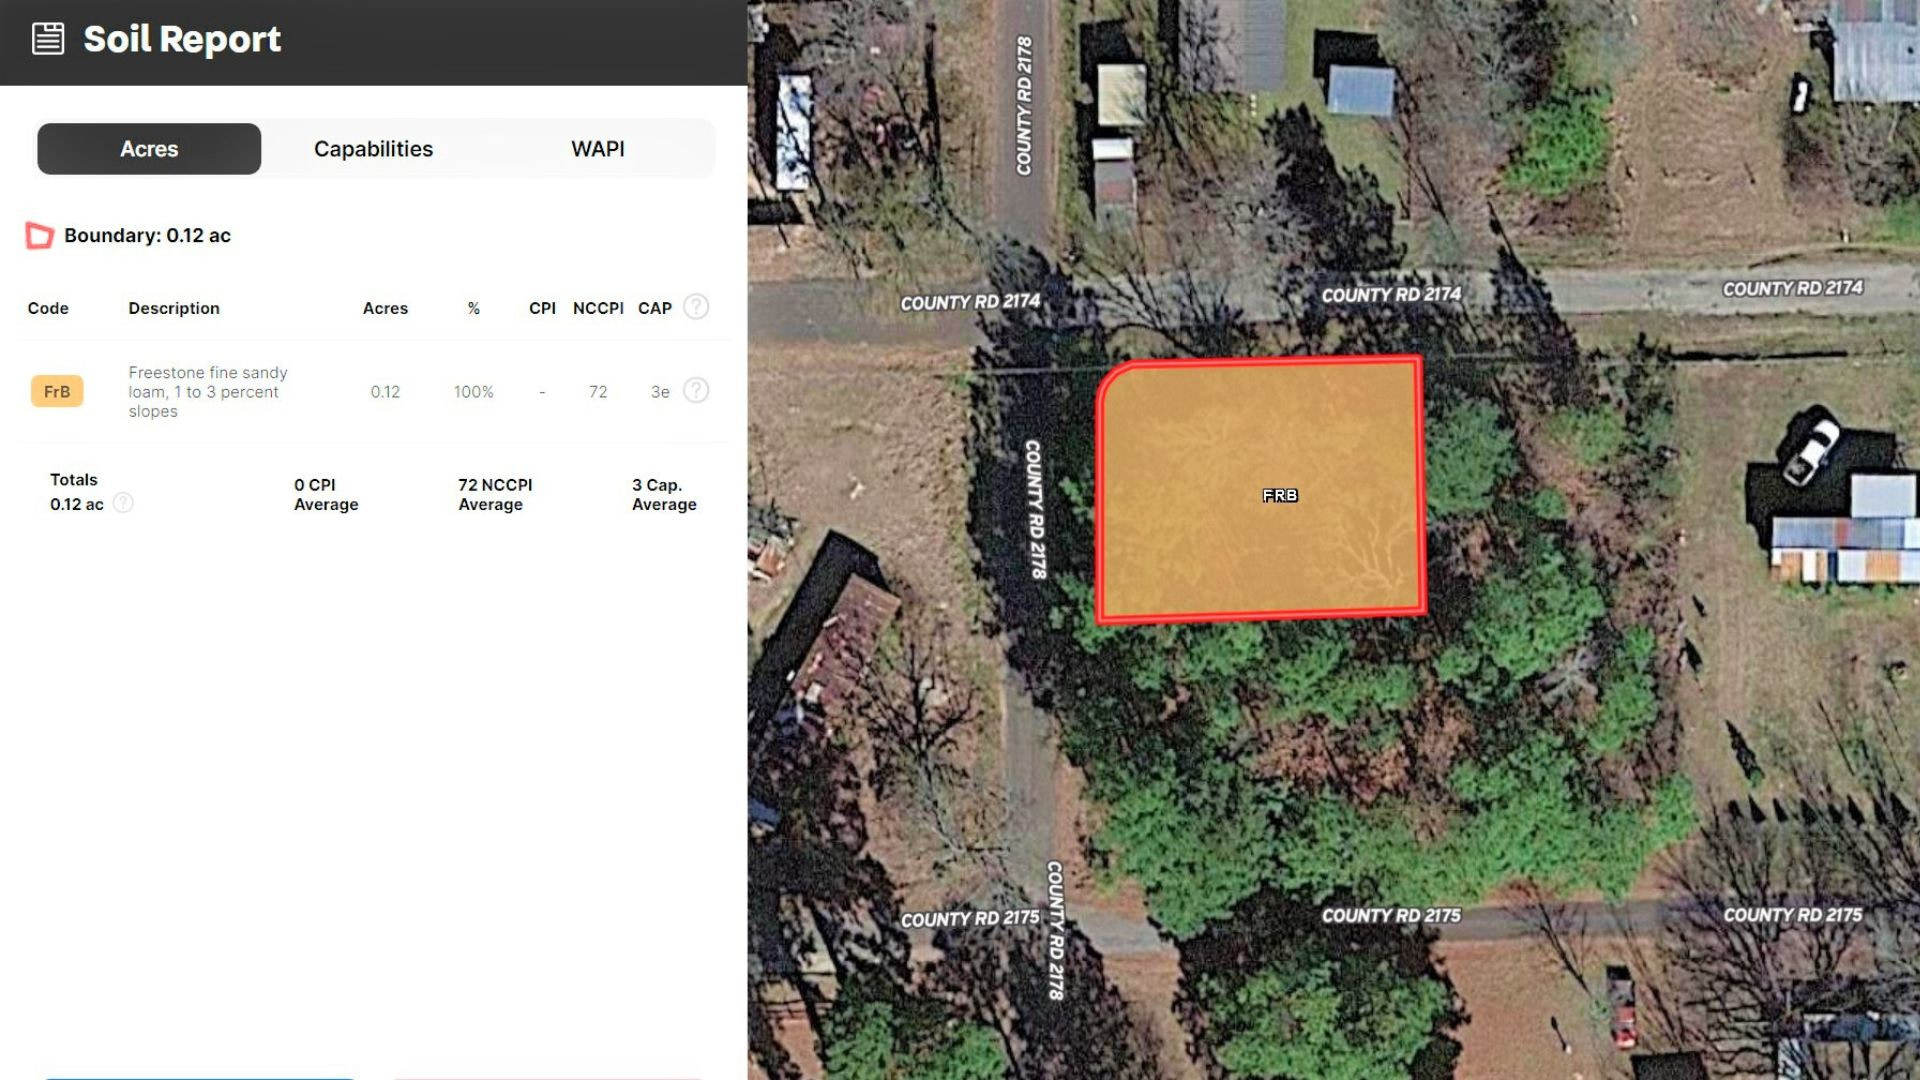Switch to the Capabilities tab
This screenshot has height=1080, width=1920.
[373, 149]
